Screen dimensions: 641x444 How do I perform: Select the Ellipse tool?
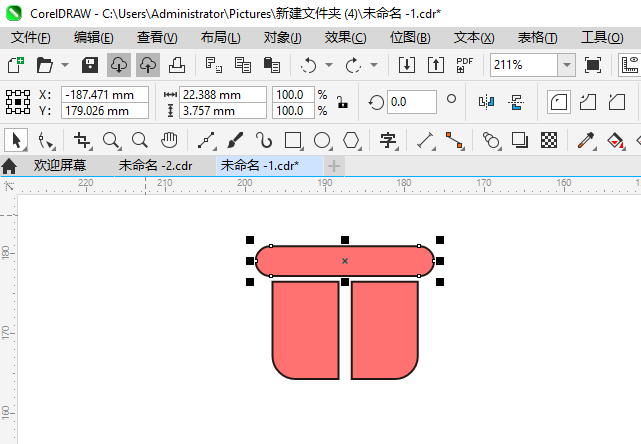323,141
